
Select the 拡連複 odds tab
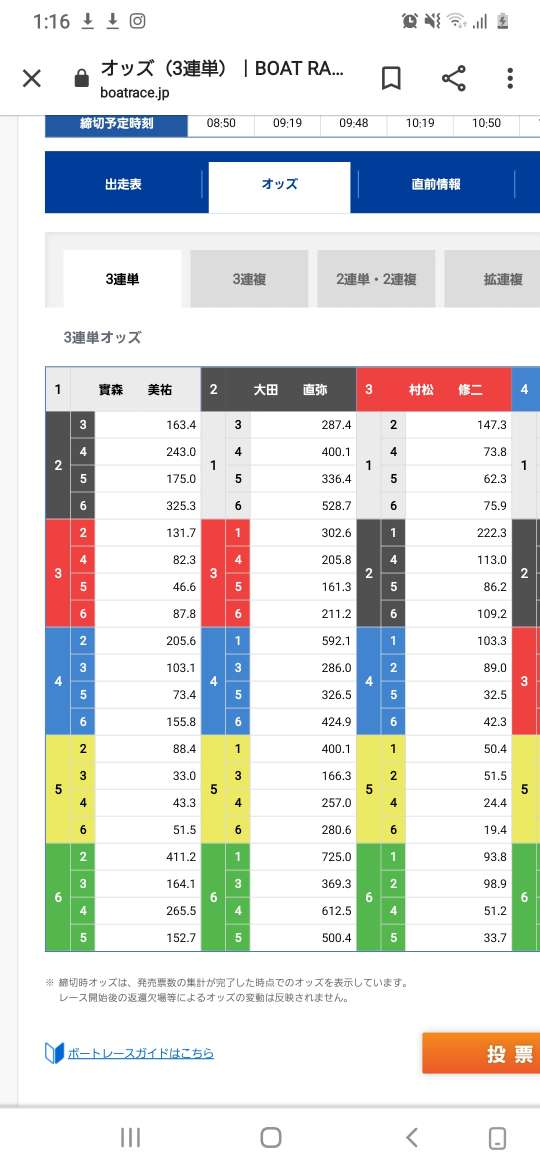[x=492, y=279]
